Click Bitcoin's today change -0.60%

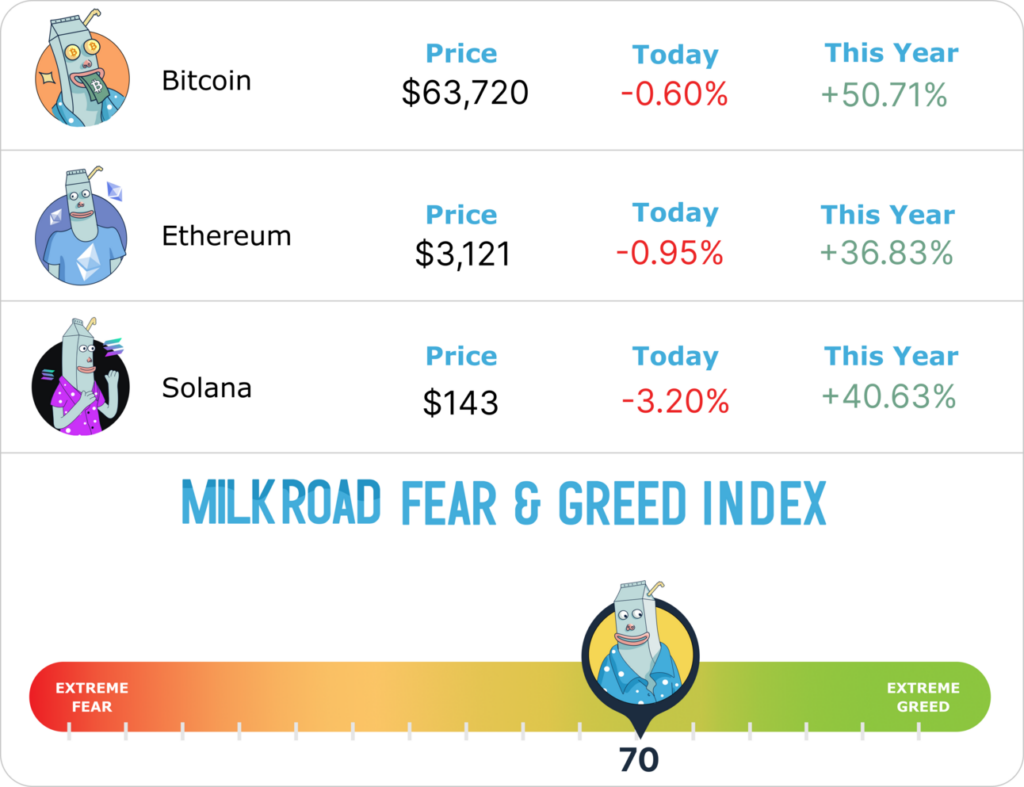pos(674,95)
